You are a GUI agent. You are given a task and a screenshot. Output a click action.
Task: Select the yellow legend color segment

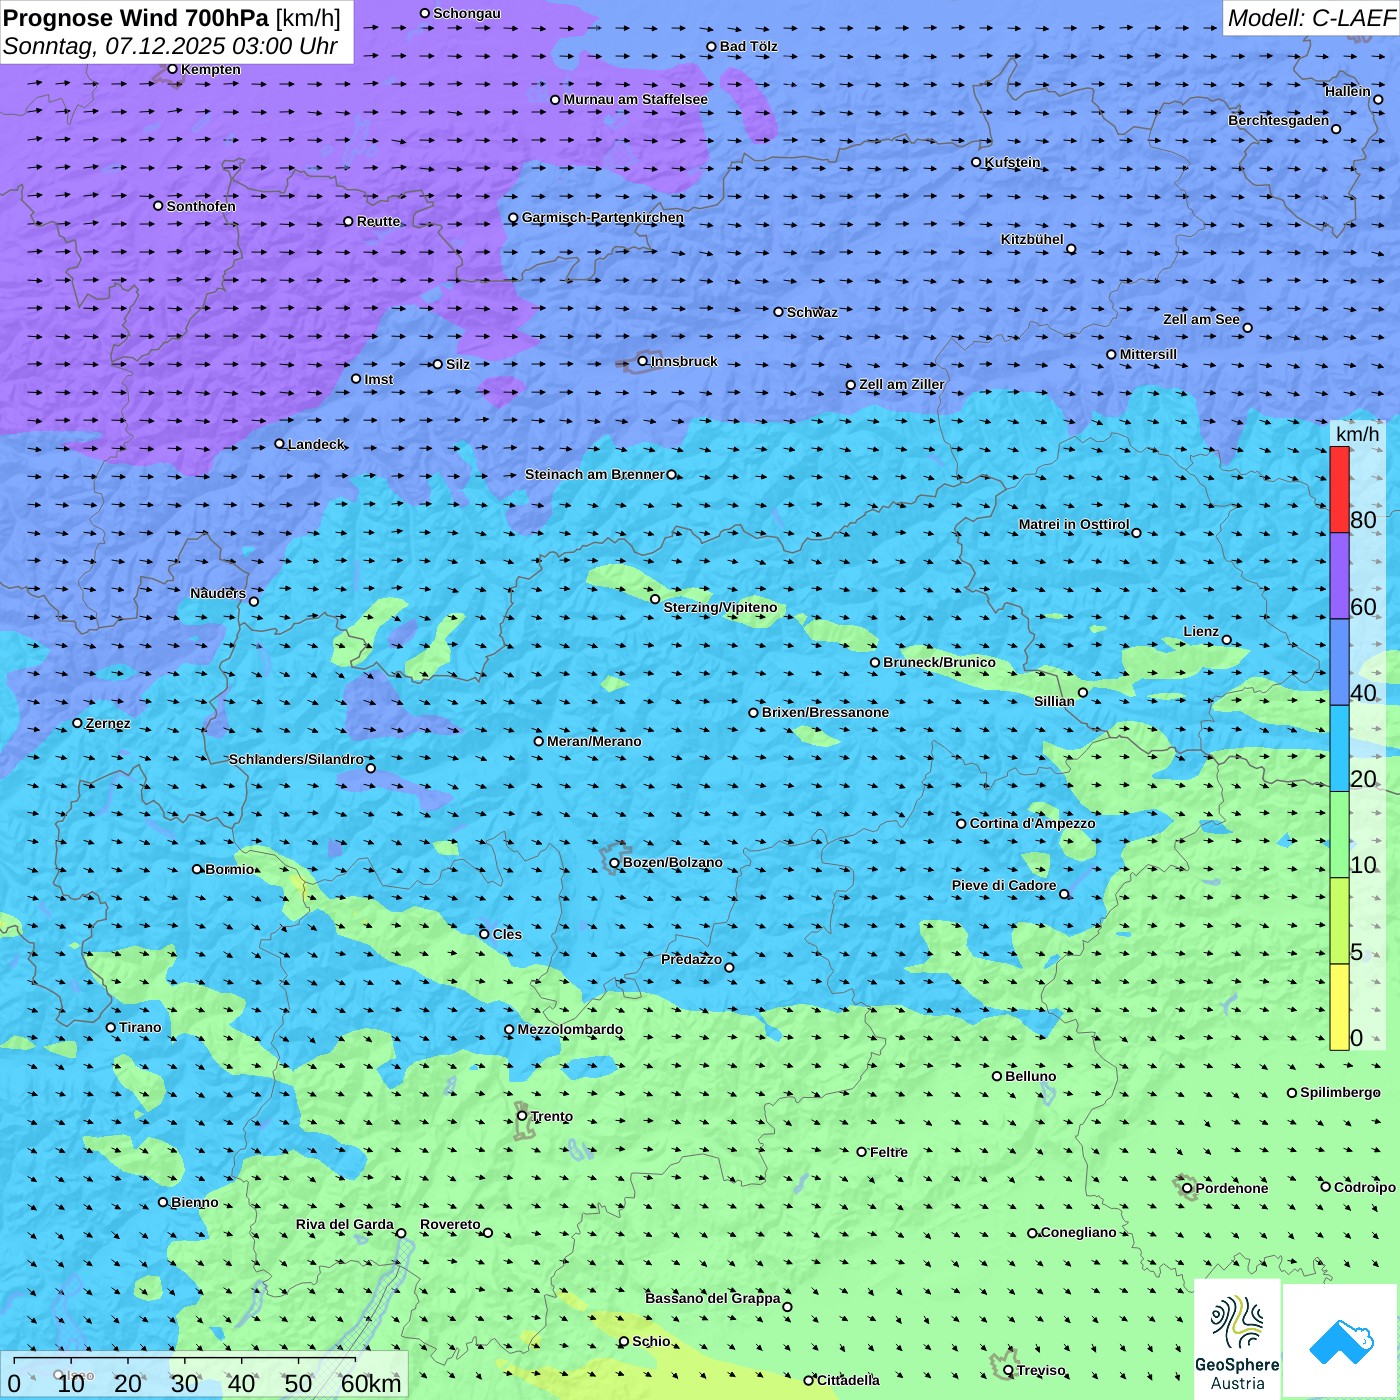click(1339, 1007)
